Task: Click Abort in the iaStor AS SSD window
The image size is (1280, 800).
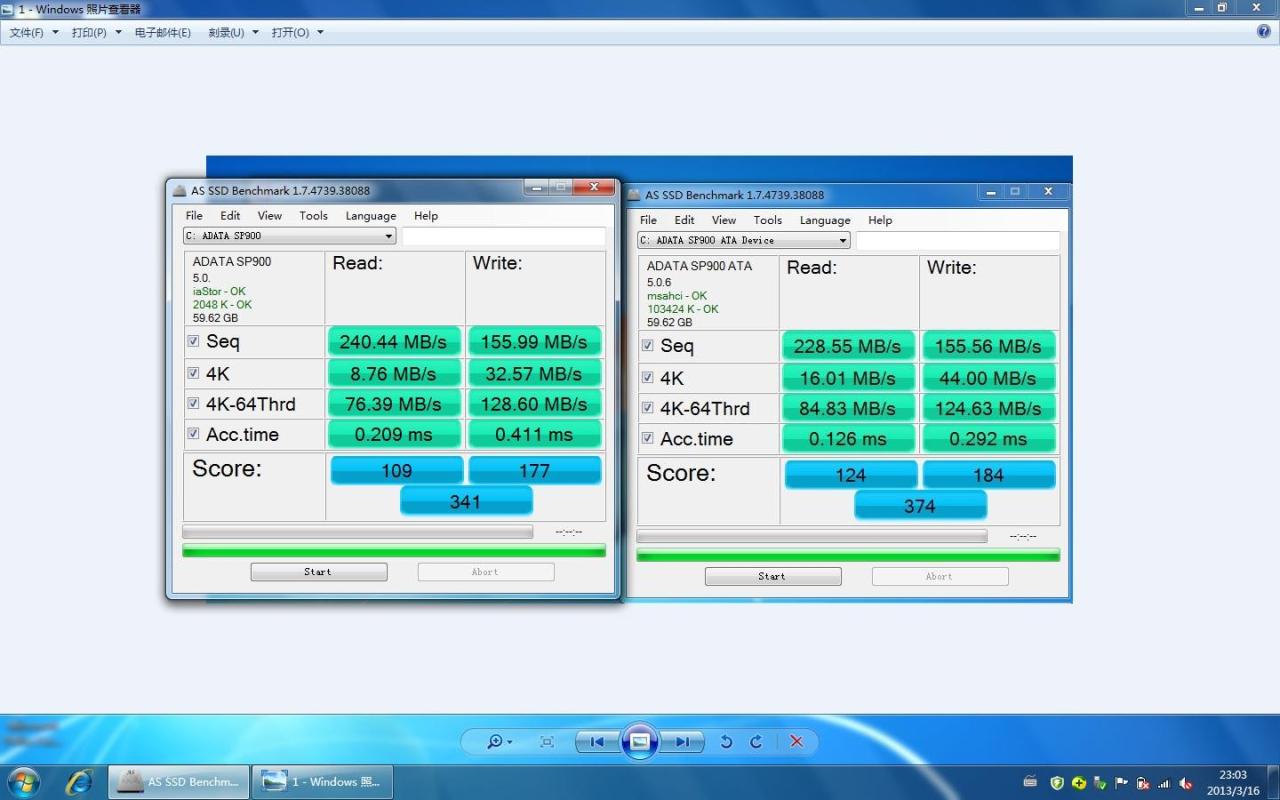Action: click(x=486, y=572)
